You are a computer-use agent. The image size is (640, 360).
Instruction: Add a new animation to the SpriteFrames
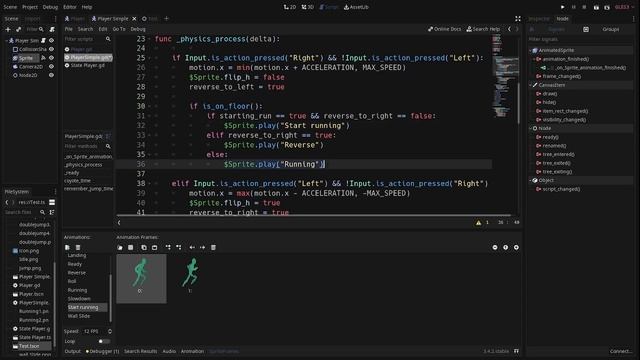[x=67, y=247]
